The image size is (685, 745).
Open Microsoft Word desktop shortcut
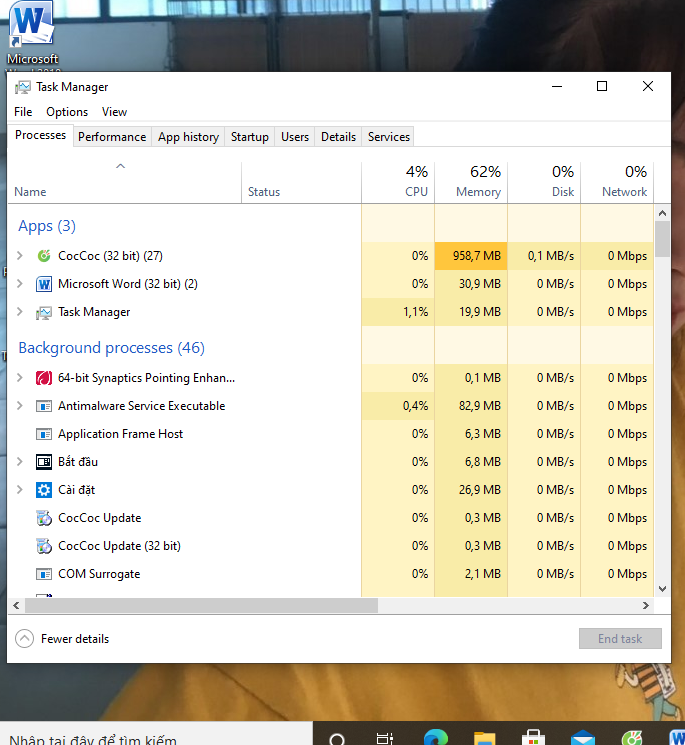pos(32,36)
